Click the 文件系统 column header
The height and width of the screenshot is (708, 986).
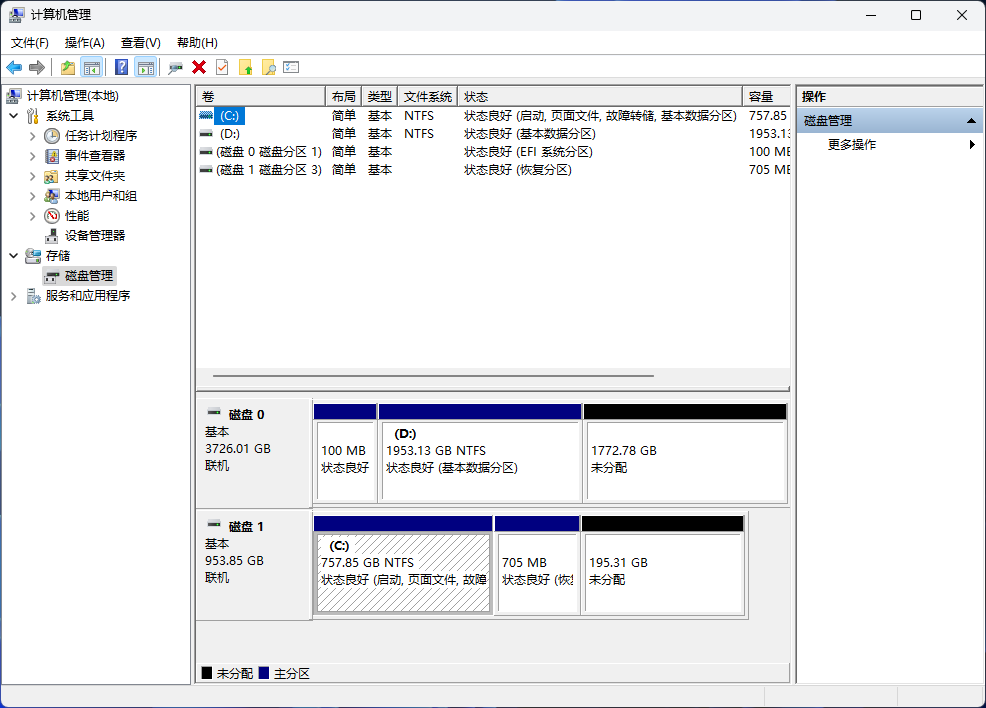(428, 96)
